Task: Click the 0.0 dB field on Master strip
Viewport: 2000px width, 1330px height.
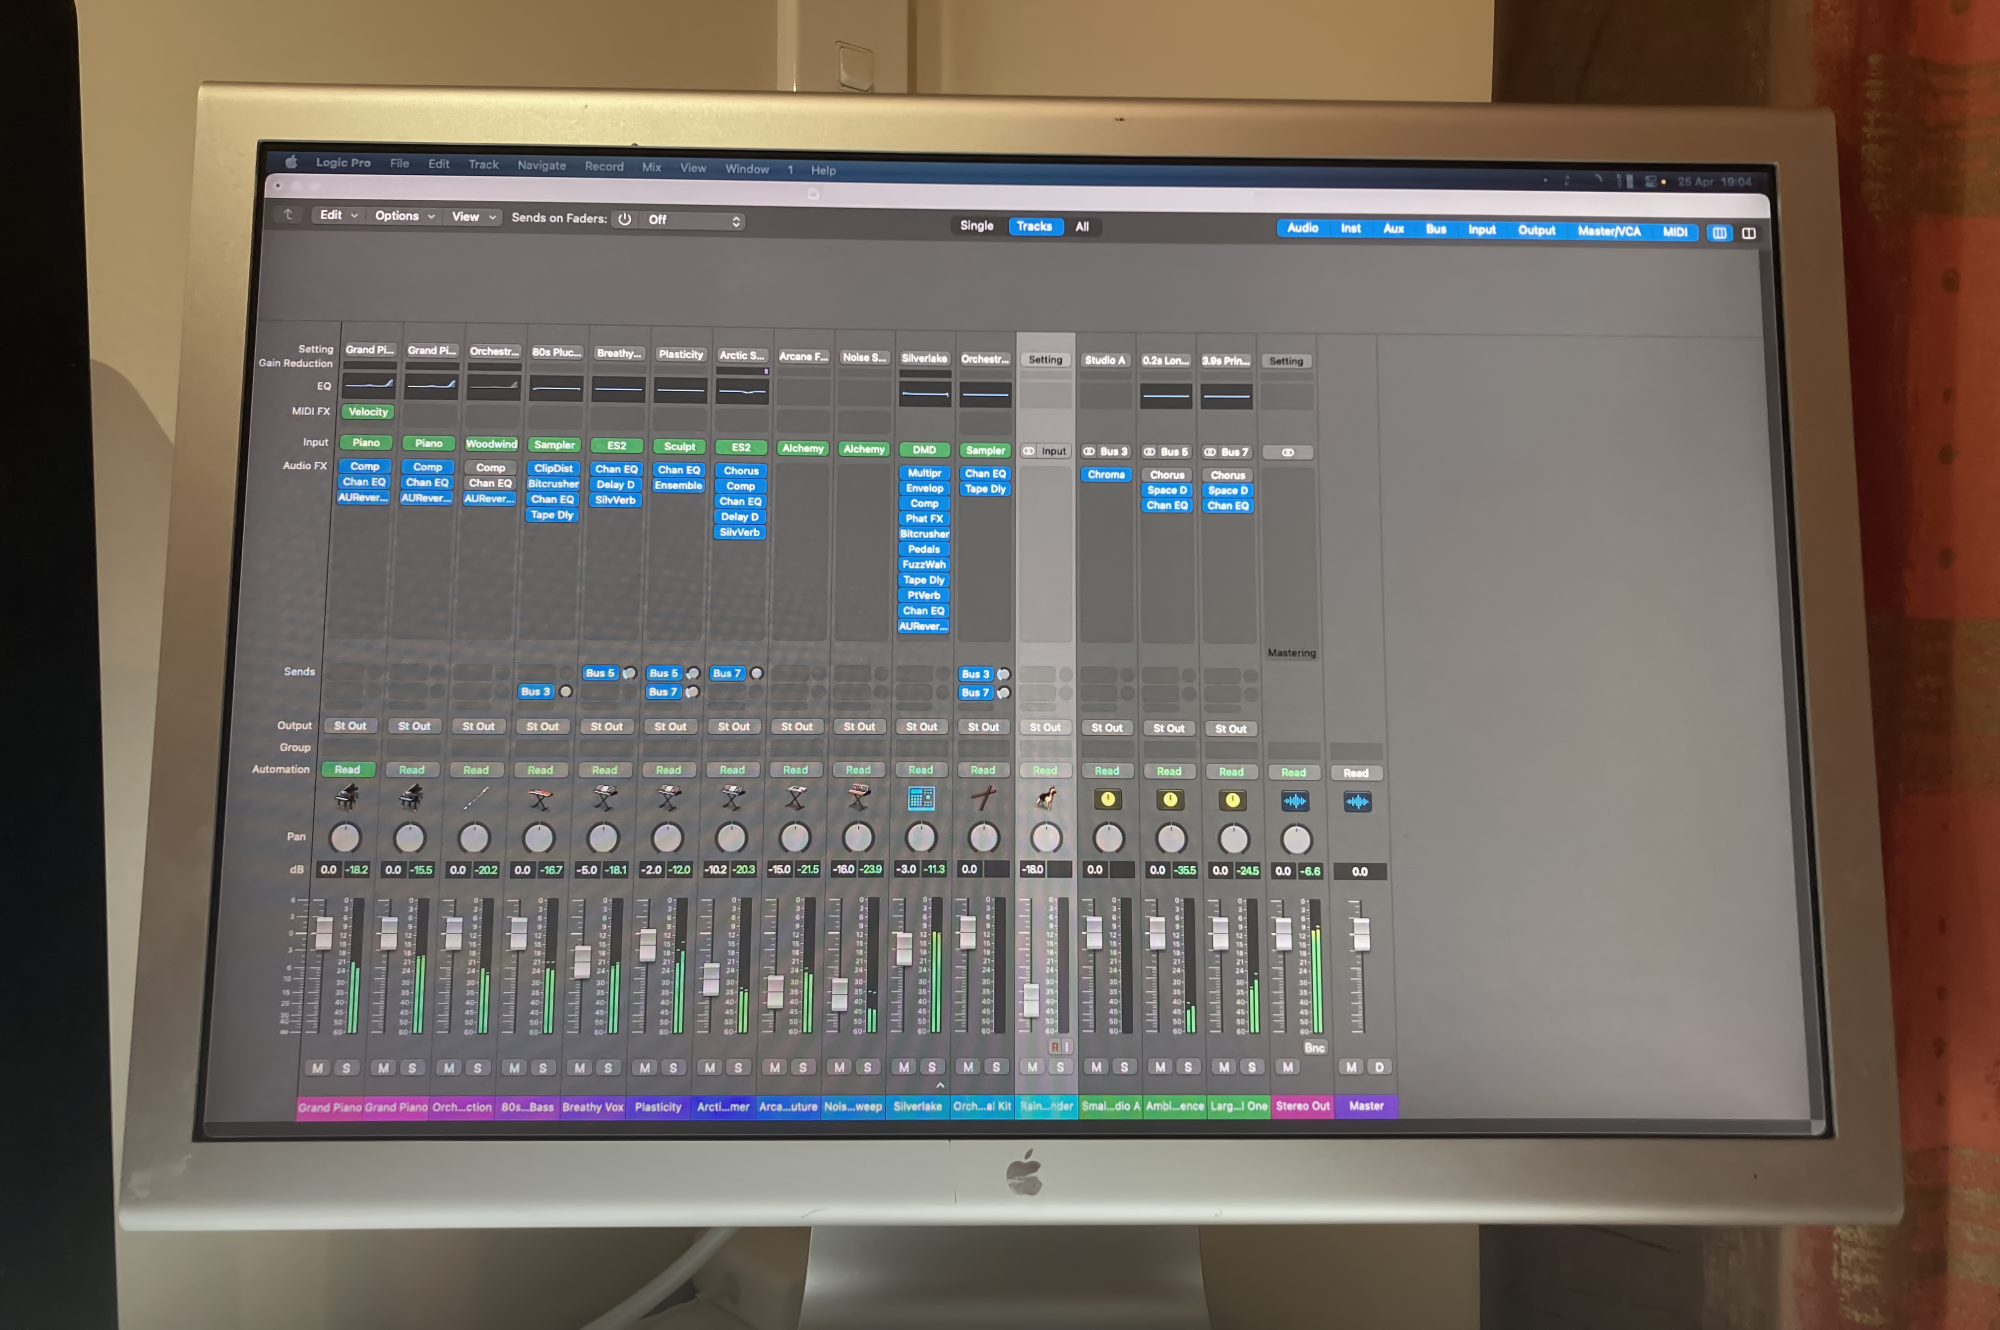Action: tap(1360, 872)
